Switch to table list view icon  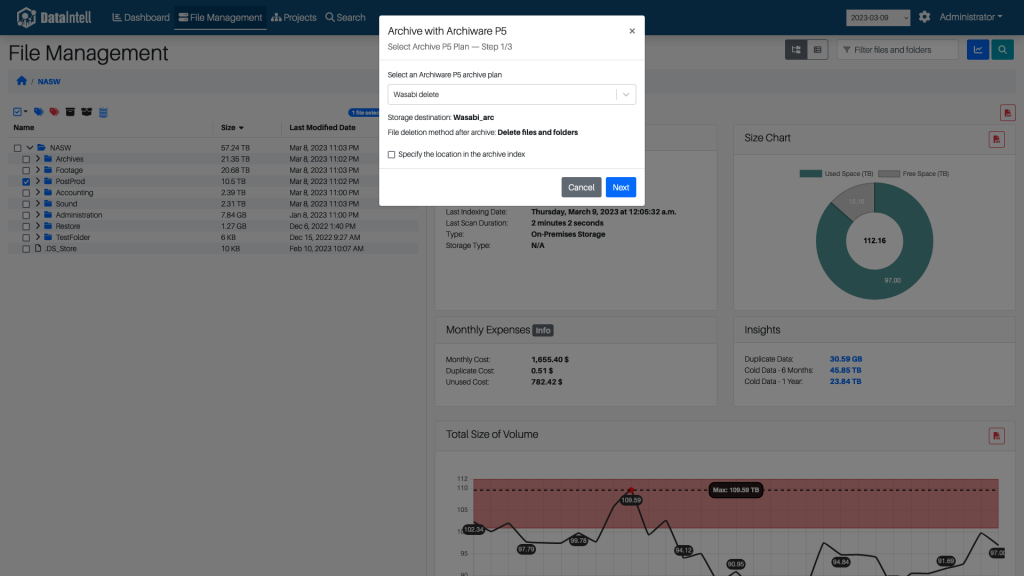tap(818, 50)
